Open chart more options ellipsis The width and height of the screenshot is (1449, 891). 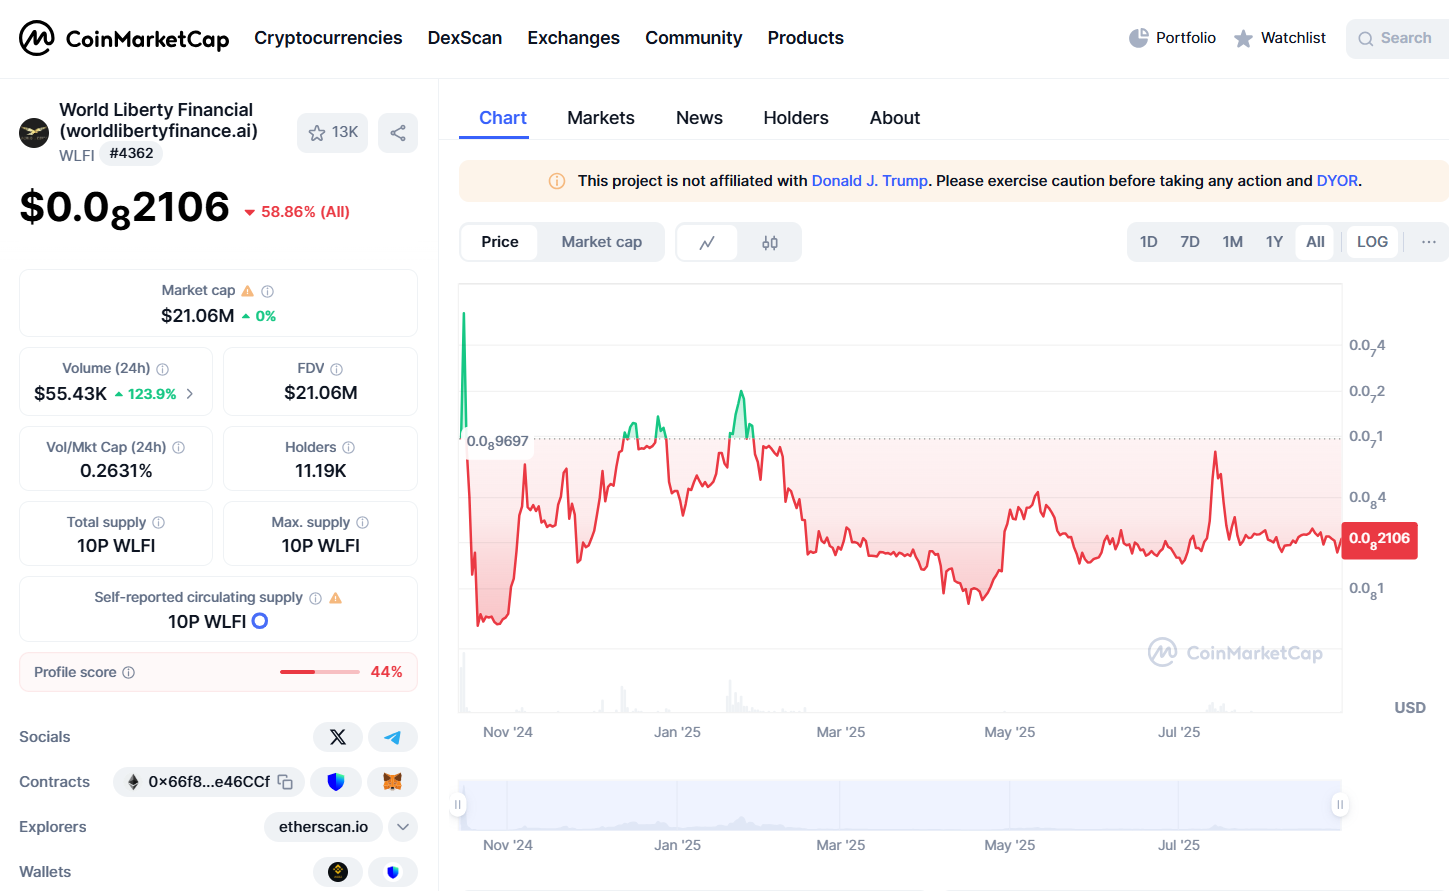coord(1429,242)
